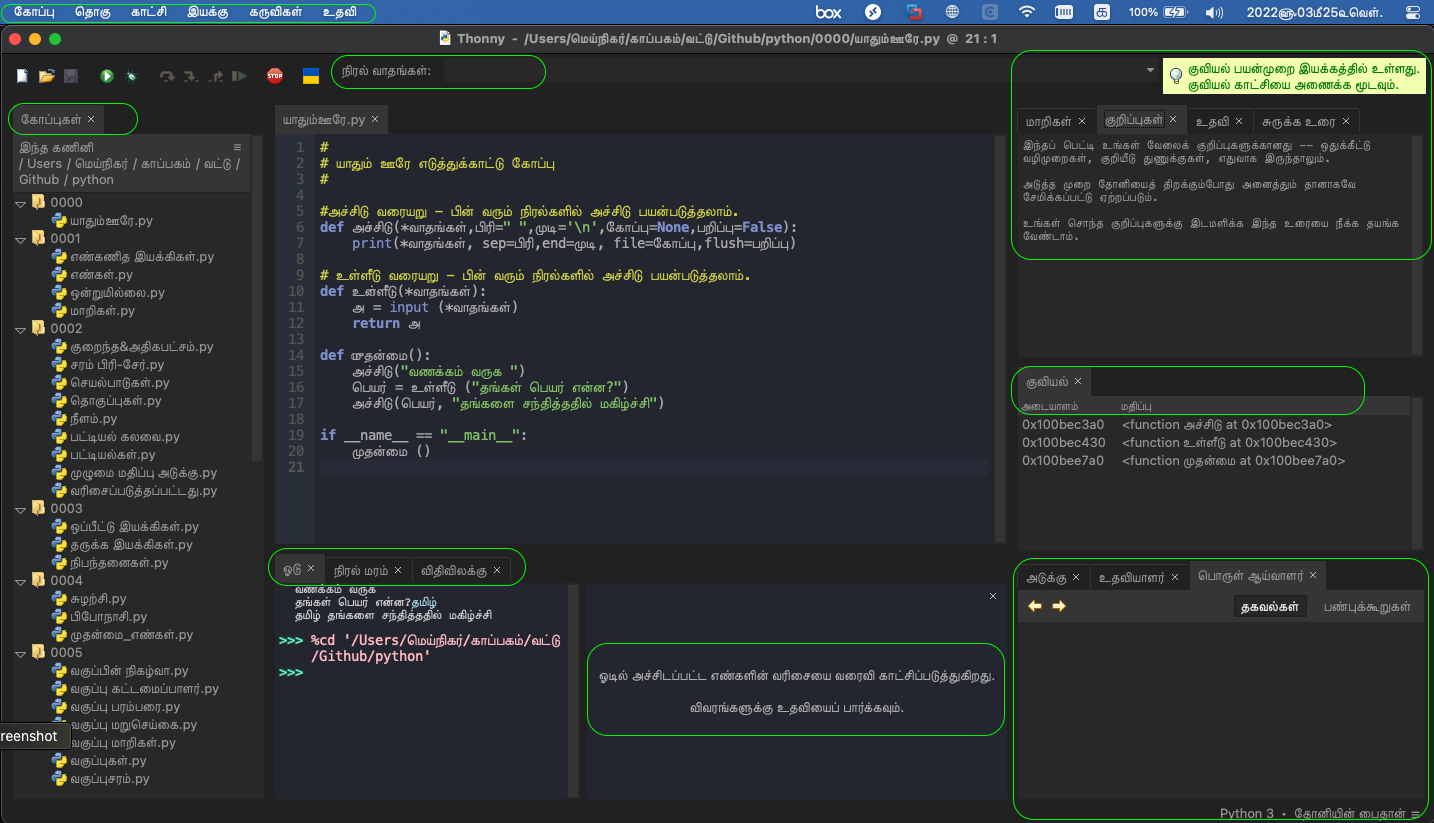Close the குவியல் heap tab
The height and width of the screenshot is (823, 1434).
point(1078,382)
